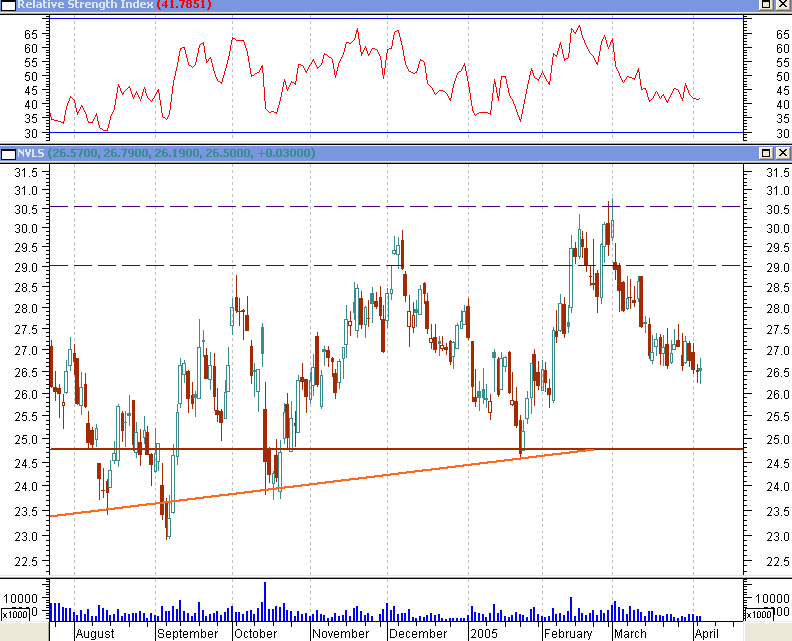Viewport: 792px width, 641px height.
Task: Click the November label on date axis
Action: [x=340, y=633]
